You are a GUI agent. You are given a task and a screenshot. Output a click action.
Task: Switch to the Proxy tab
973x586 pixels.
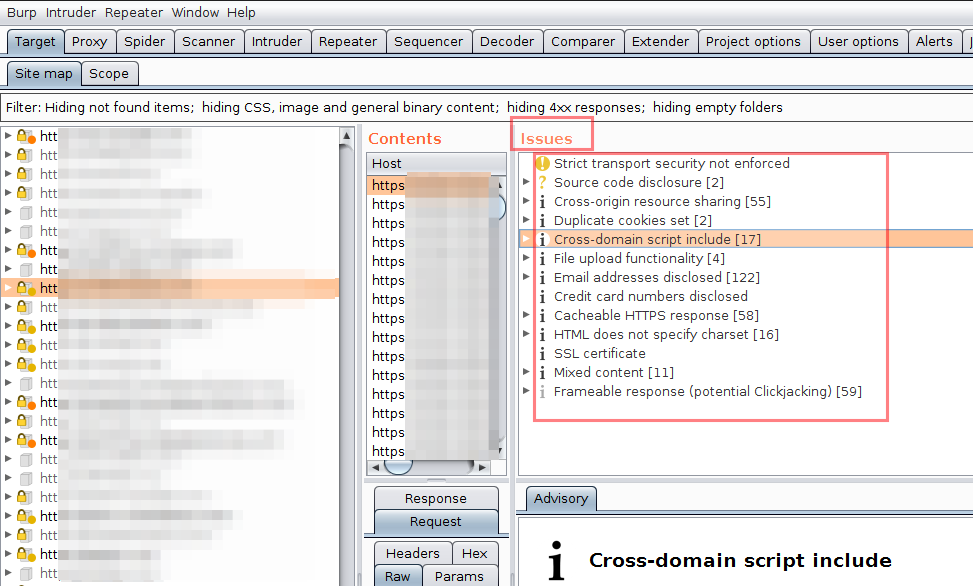coord(89,42)
